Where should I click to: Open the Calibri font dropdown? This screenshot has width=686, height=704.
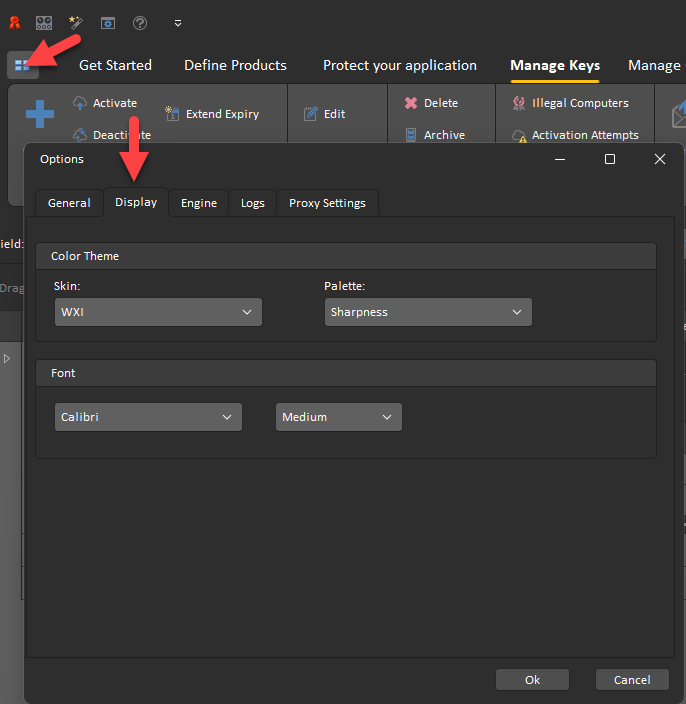point(148,417)
